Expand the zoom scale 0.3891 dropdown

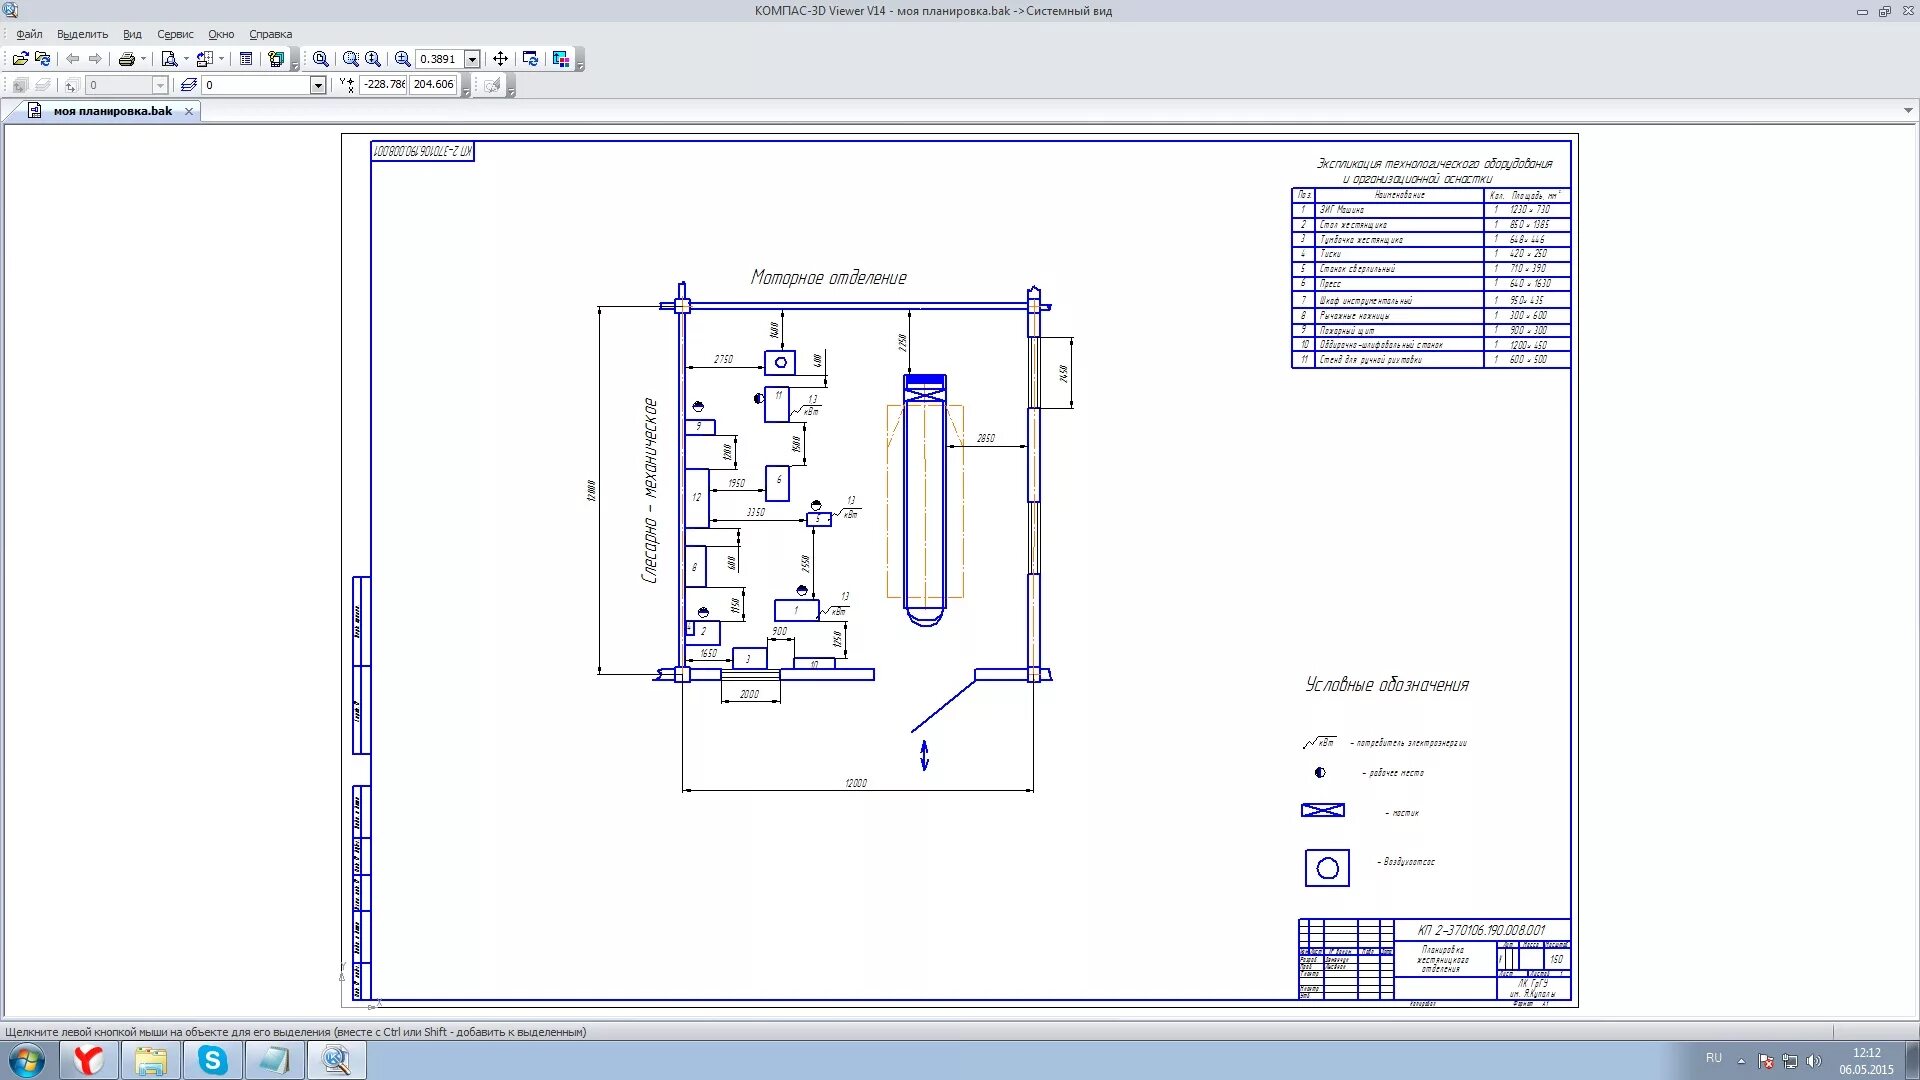click(x=472, y=59)
